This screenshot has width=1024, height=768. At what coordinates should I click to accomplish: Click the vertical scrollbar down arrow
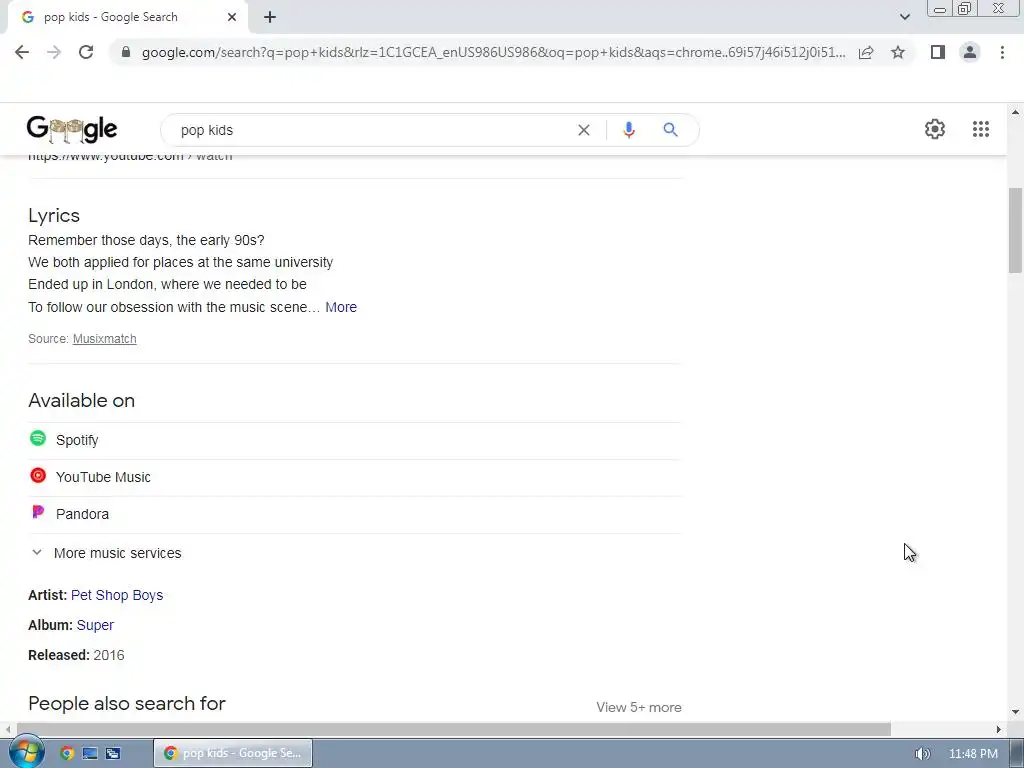(x=1015, y=711)
